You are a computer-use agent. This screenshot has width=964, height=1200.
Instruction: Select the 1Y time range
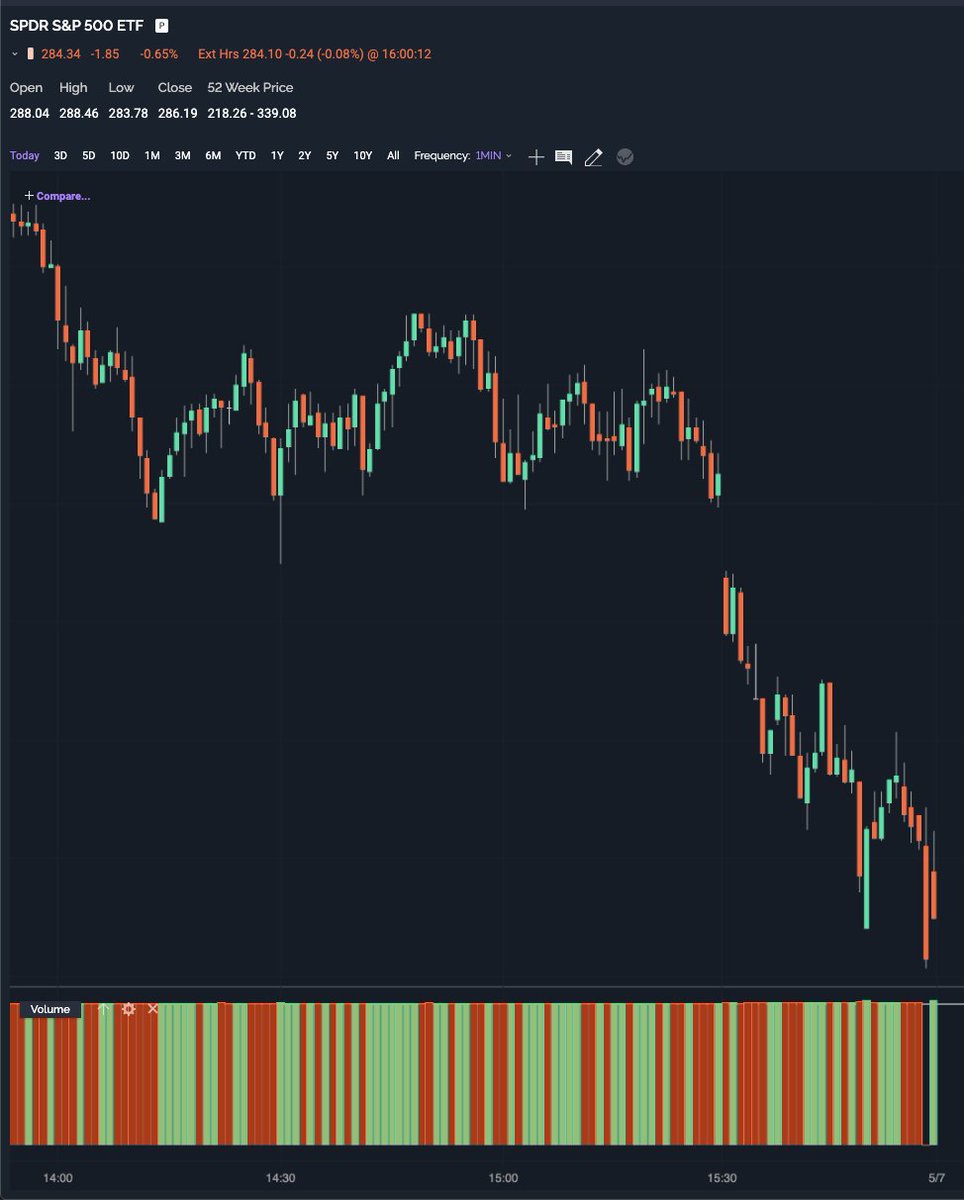coord(277,156)
